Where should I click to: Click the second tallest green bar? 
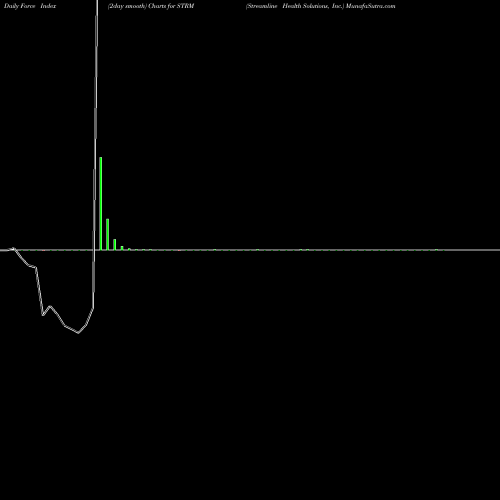(108, 234)
